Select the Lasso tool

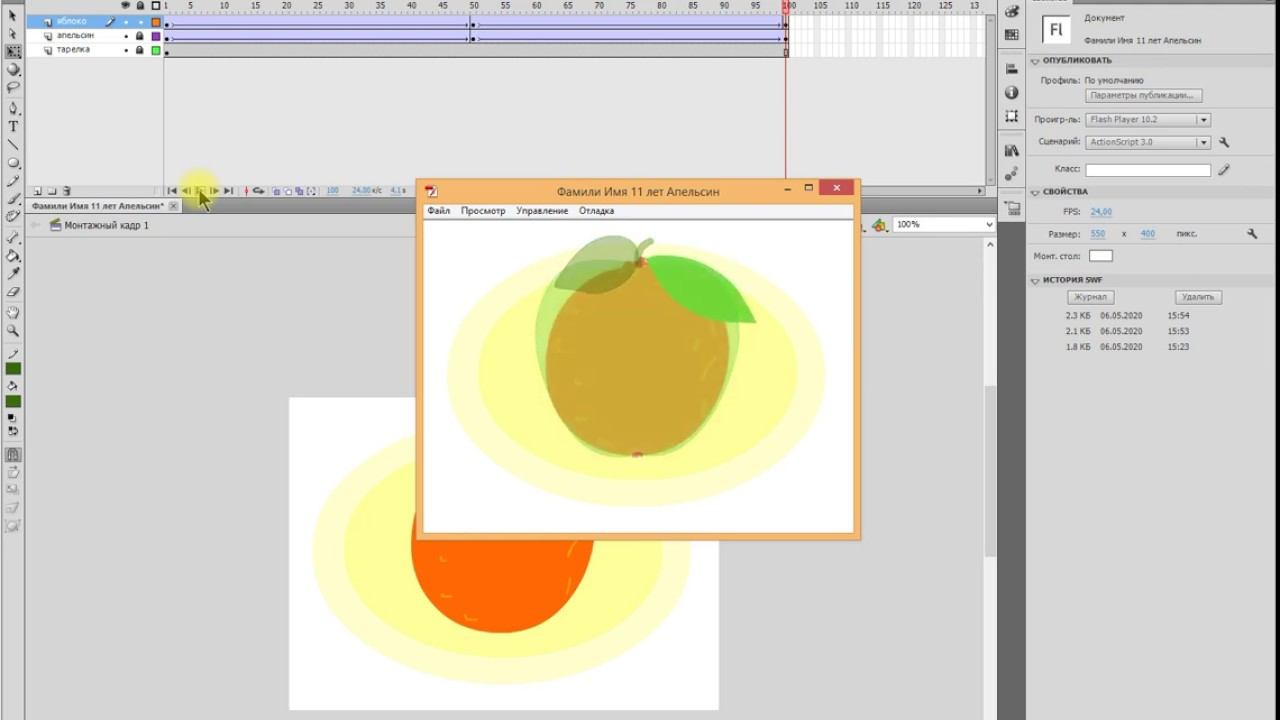[13, 88]
